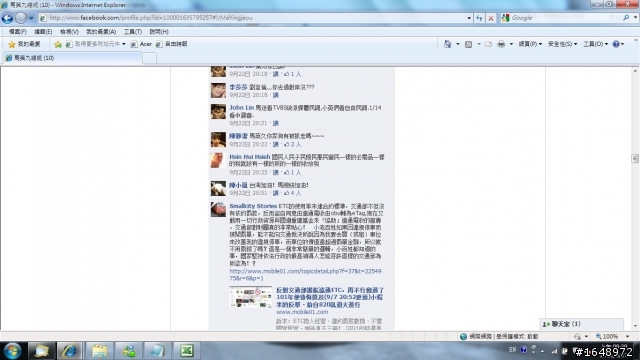This screenshot has height=360, width=640.
Task: Open the zoom level 100% dropdown arrow
Action: 628,337
